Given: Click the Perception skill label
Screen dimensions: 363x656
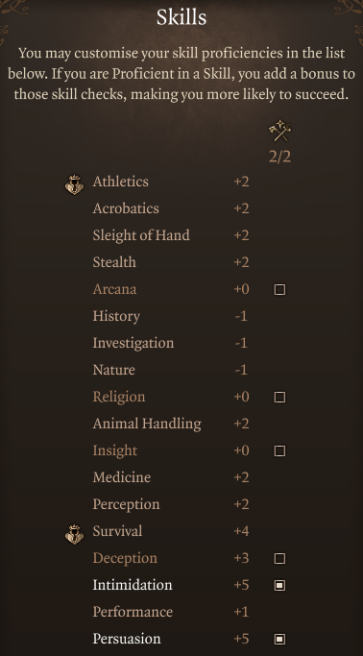Looking at the screenshot, I should point(126,505).
